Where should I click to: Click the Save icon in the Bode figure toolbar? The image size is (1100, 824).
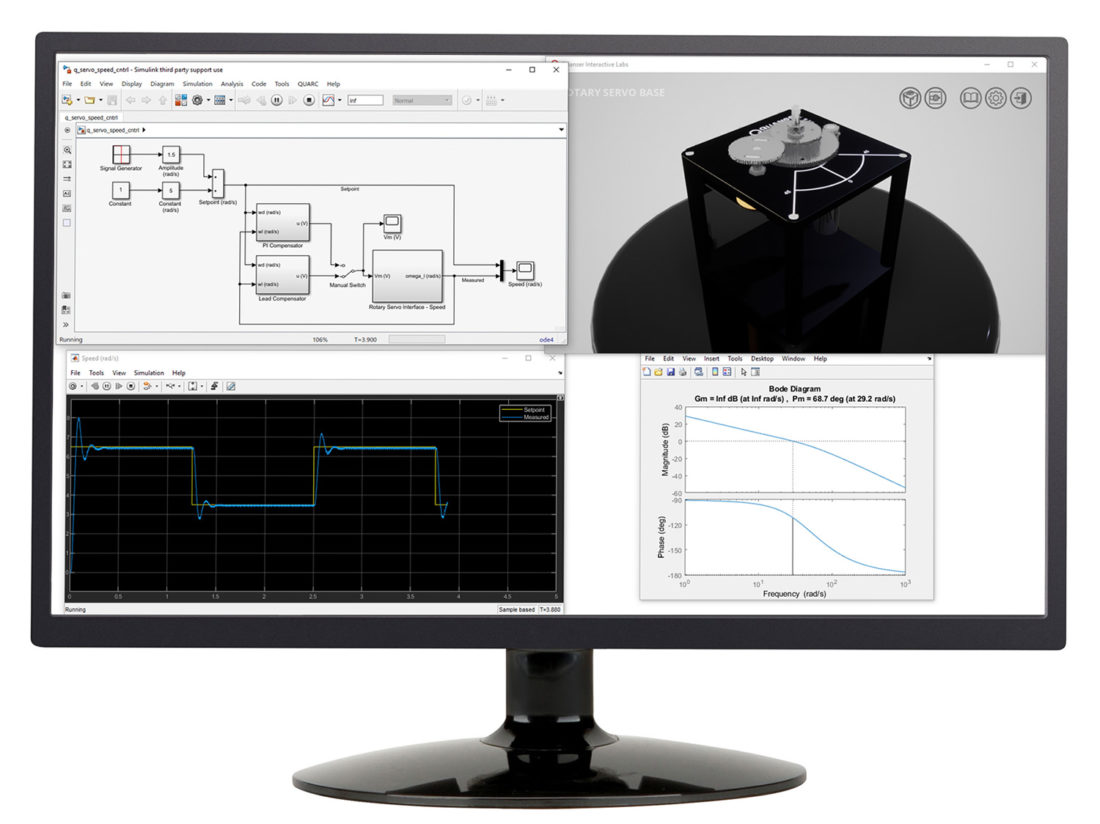click(670, 372)
